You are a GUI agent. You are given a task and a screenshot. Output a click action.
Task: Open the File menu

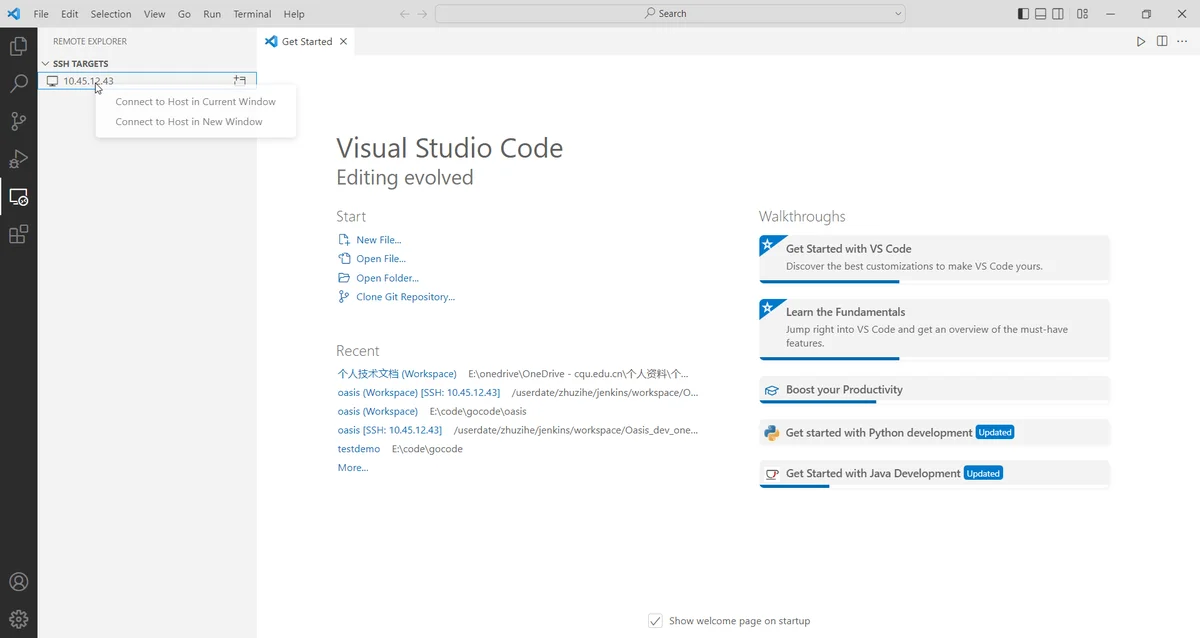[41, 14]
